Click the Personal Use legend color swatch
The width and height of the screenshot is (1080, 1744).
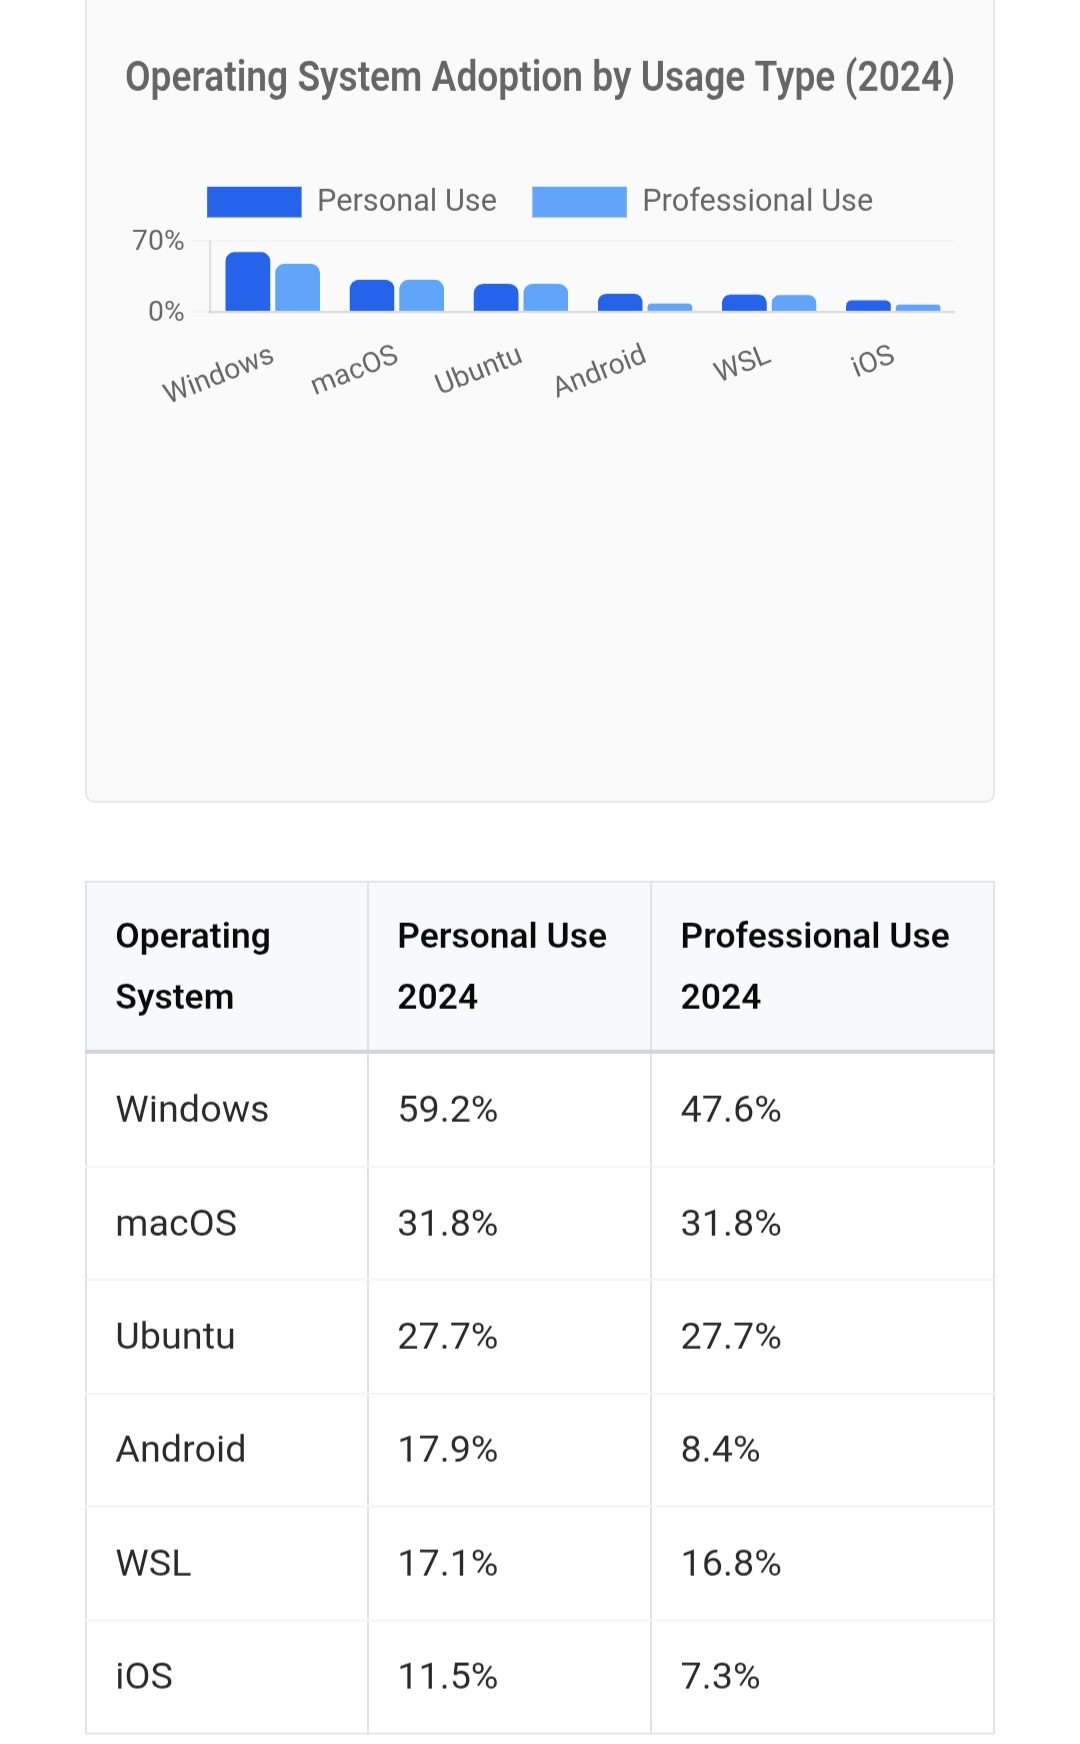(x=254, y=201)
